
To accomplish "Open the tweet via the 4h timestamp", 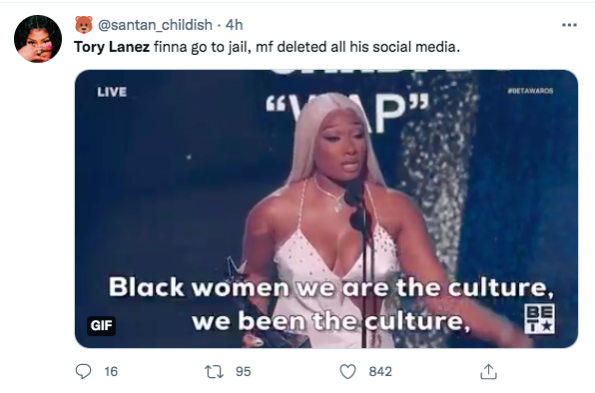I will (x=234, y=25).
